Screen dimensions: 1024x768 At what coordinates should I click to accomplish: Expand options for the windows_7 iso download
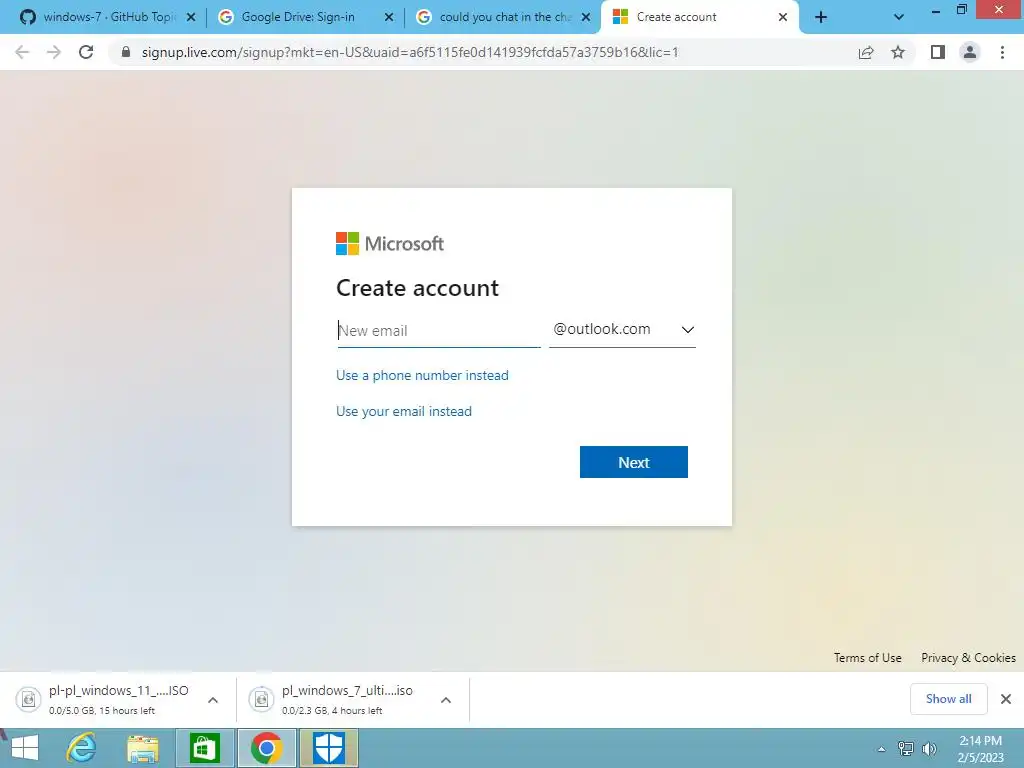click(446, 700)
